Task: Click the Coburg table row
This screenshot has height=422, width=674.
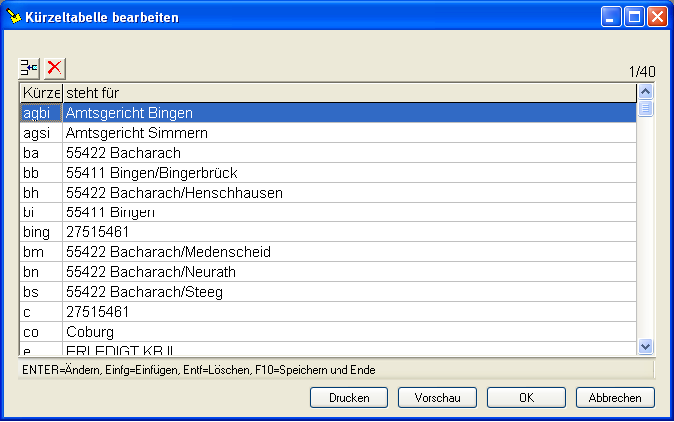Action: coord(90,331)
